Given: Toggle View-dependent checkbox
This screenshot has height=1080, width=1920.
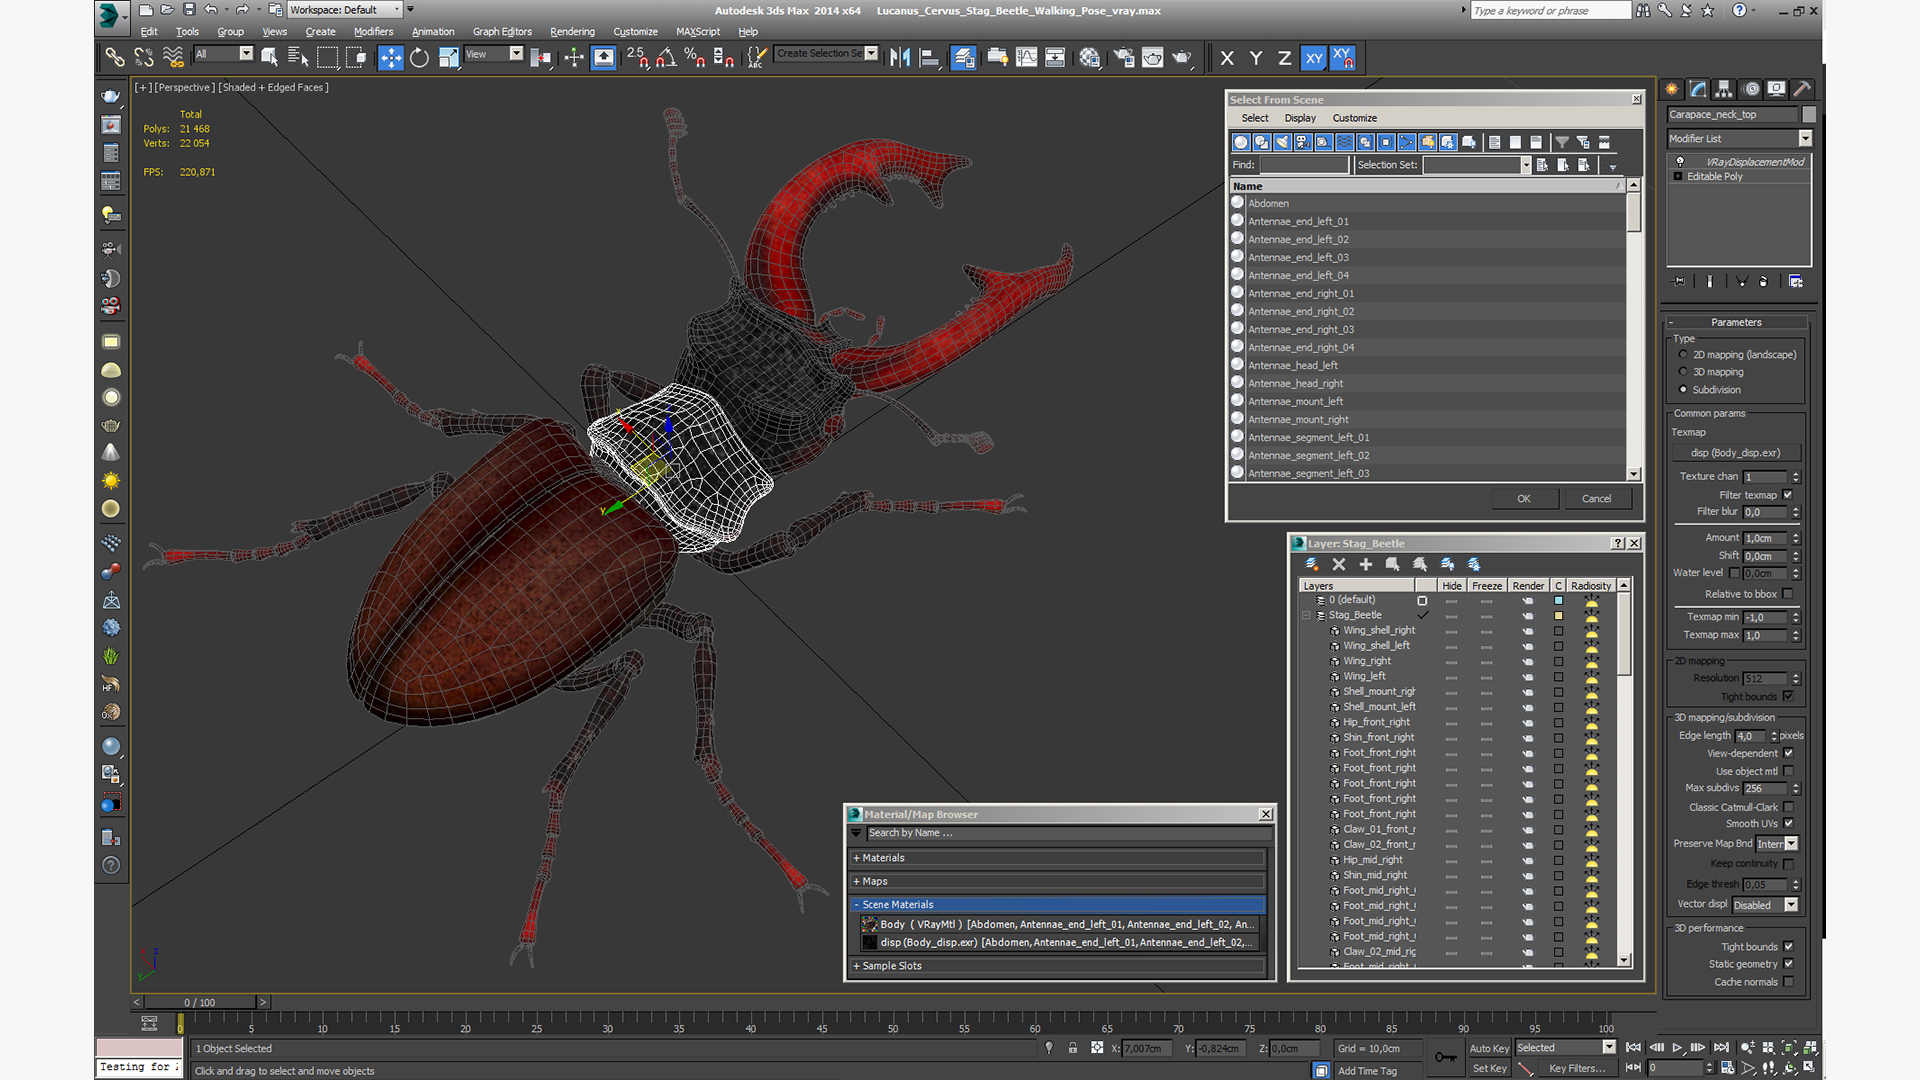Looking at the screenshot, I should 1788,753.
